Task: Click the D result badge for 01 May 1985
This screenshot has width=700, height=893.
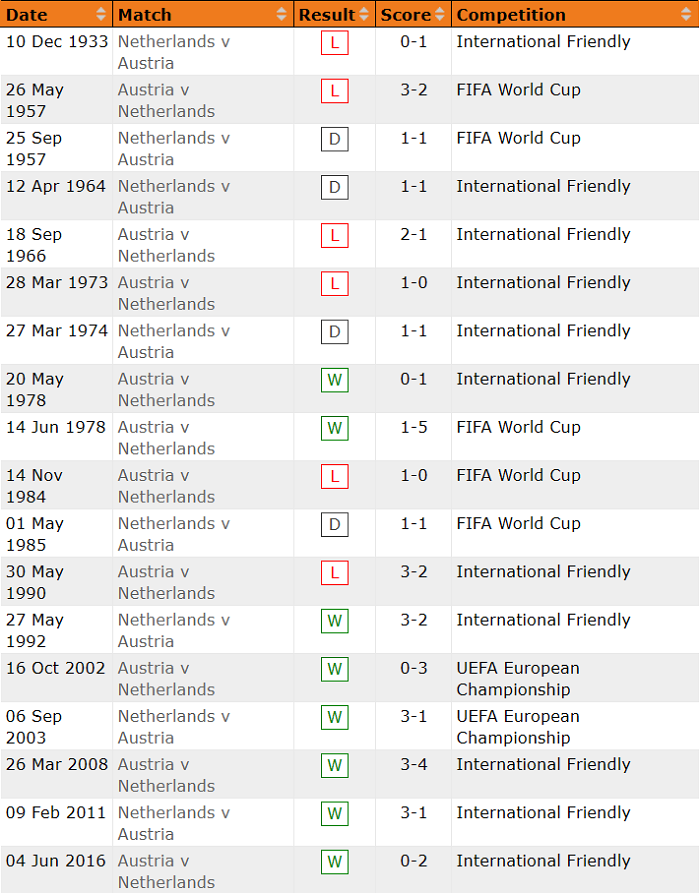Action: (x=335, y=525)
